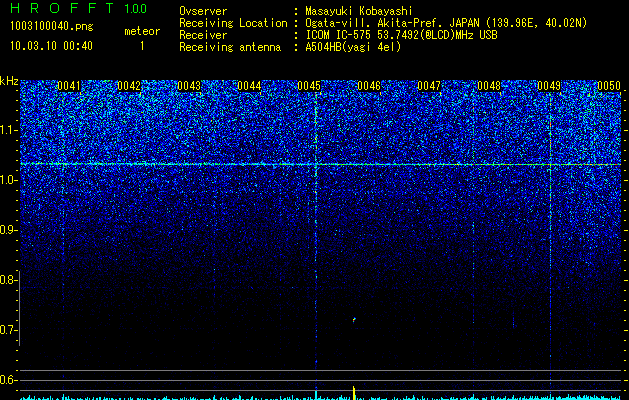Click the yellow spike in the bottom level graph
Screen dimensions: 629x400
(x=354, y=392)
